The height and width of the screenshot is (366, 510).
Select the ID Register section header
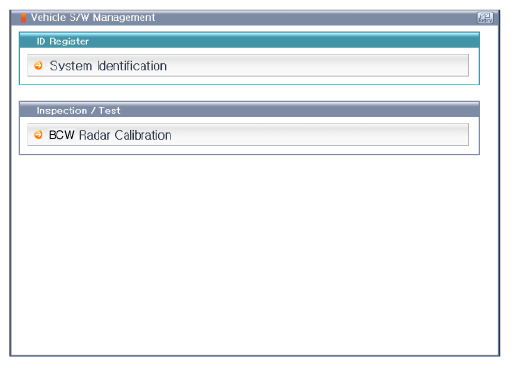click(249, 41)
